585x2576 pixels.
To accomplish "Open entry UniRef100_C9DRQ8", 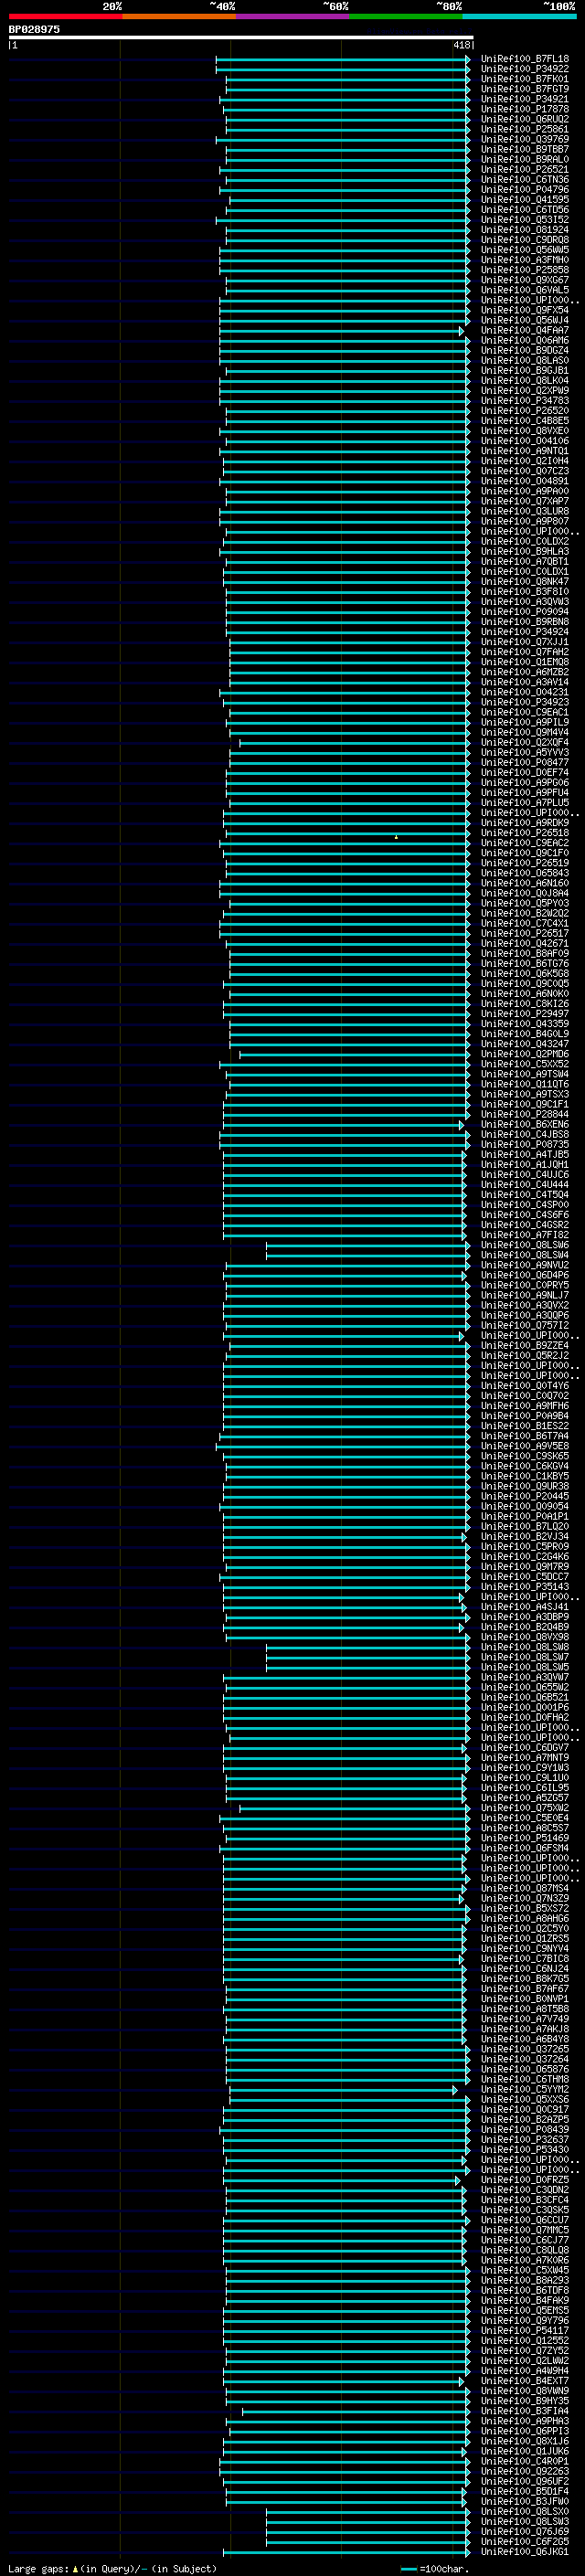I will pos(525,240).
